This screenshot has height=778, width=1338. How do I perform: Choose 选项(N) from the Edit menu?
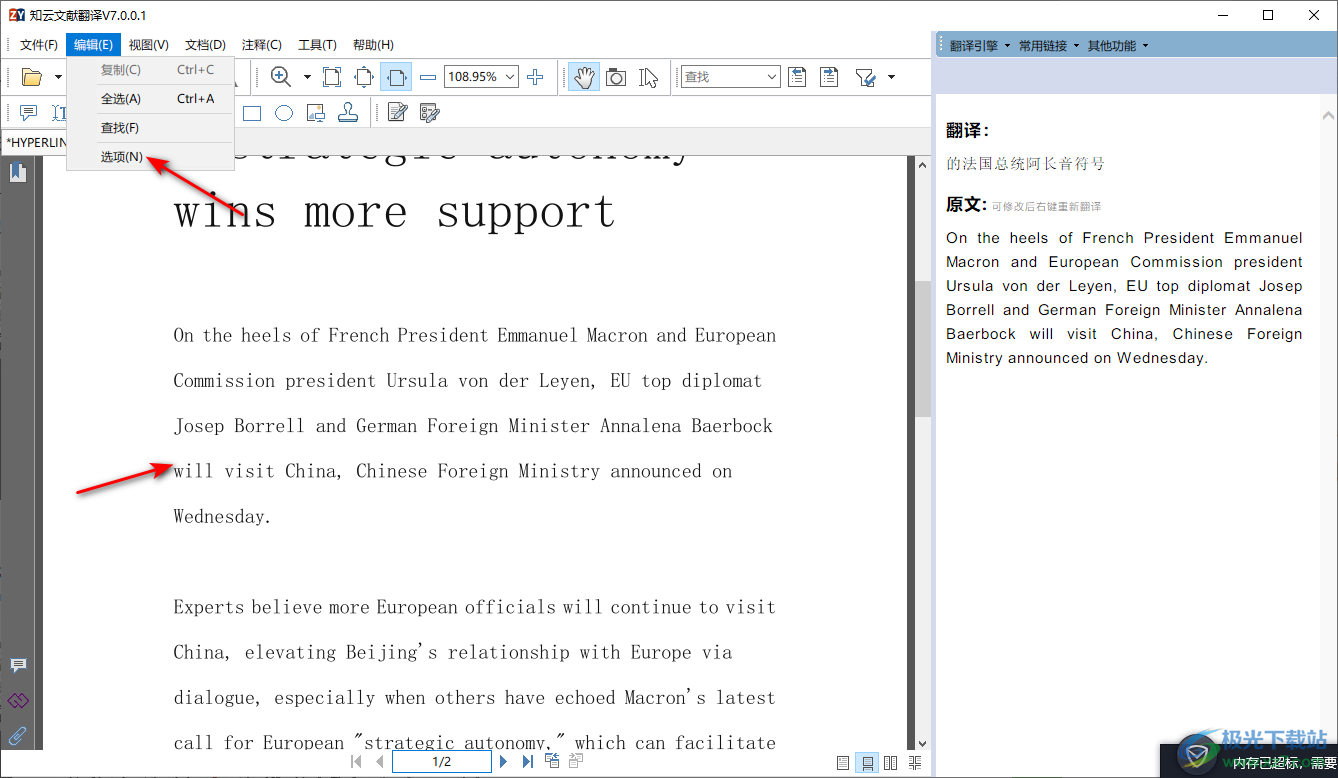tap(121, 157)
